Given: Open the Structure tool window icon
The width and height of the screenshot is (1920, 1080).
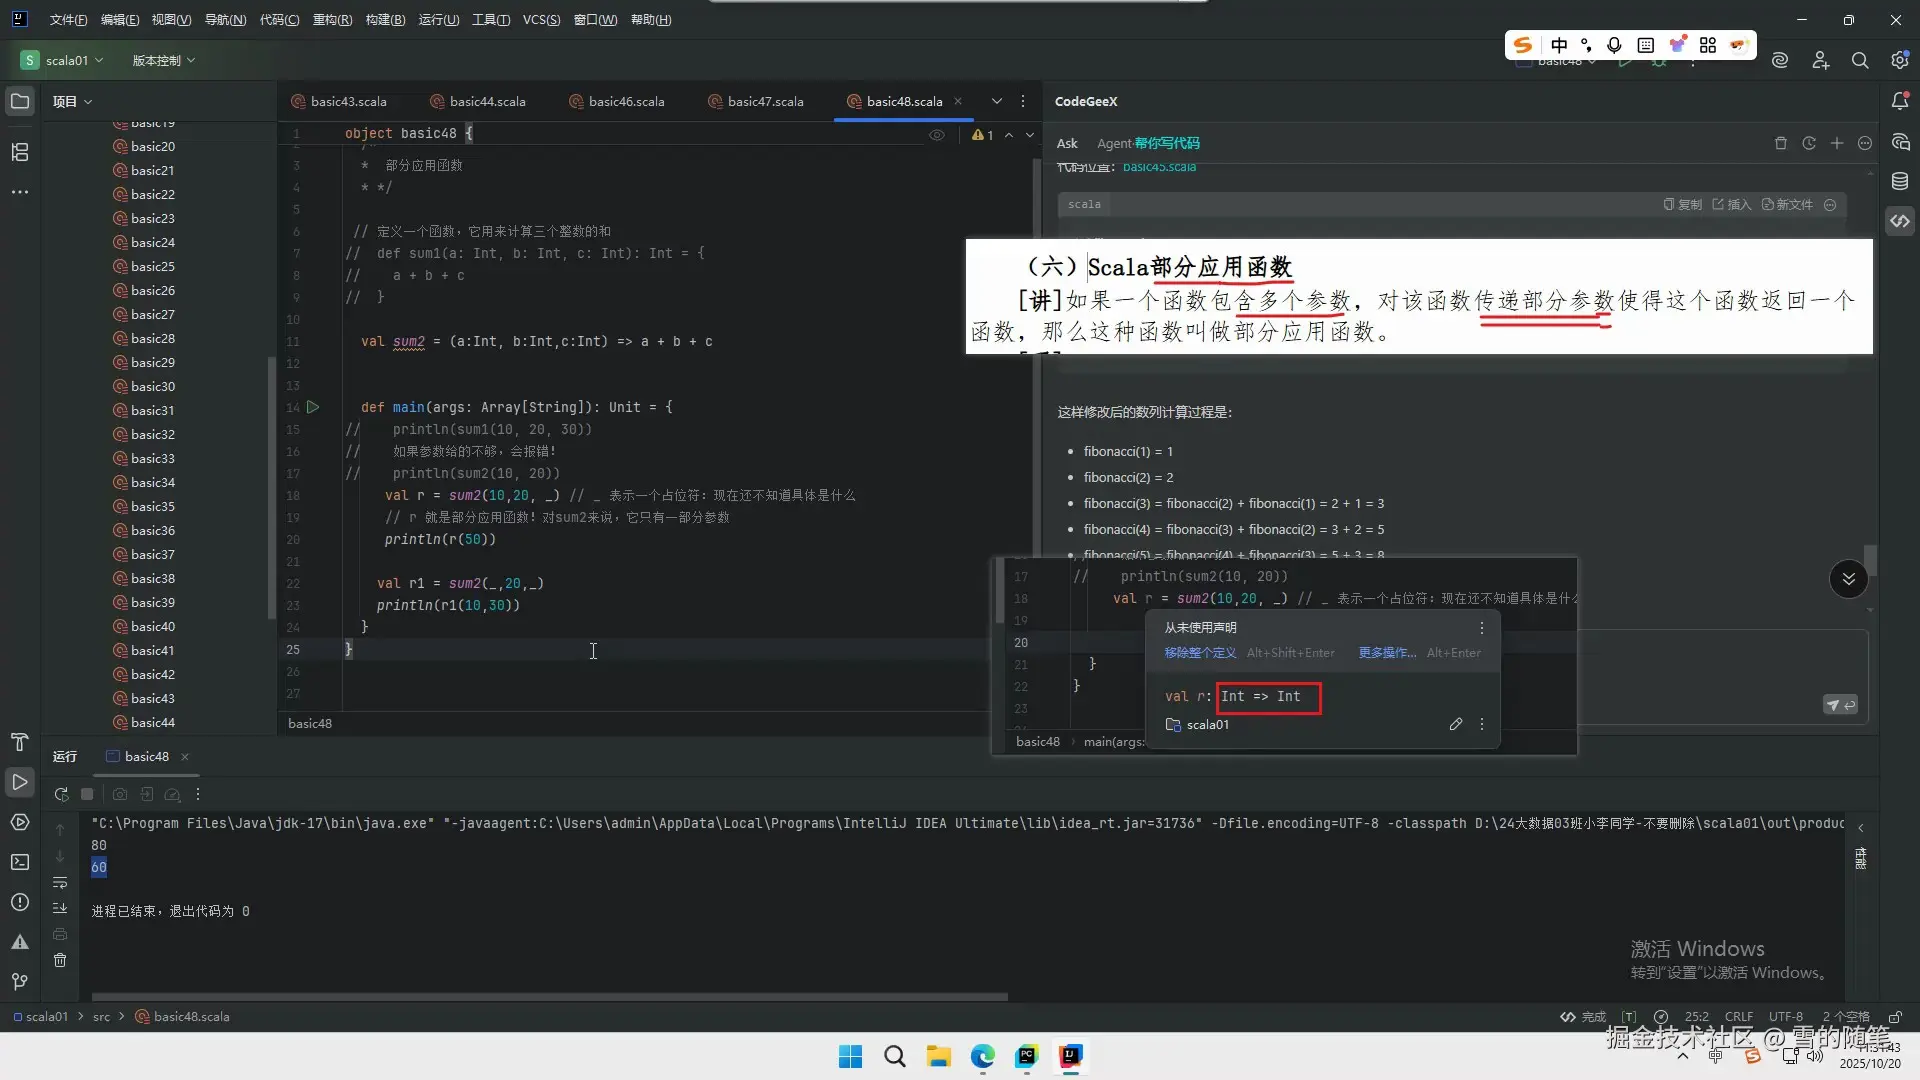Looking at the screenshot, I should pos(20,152).
